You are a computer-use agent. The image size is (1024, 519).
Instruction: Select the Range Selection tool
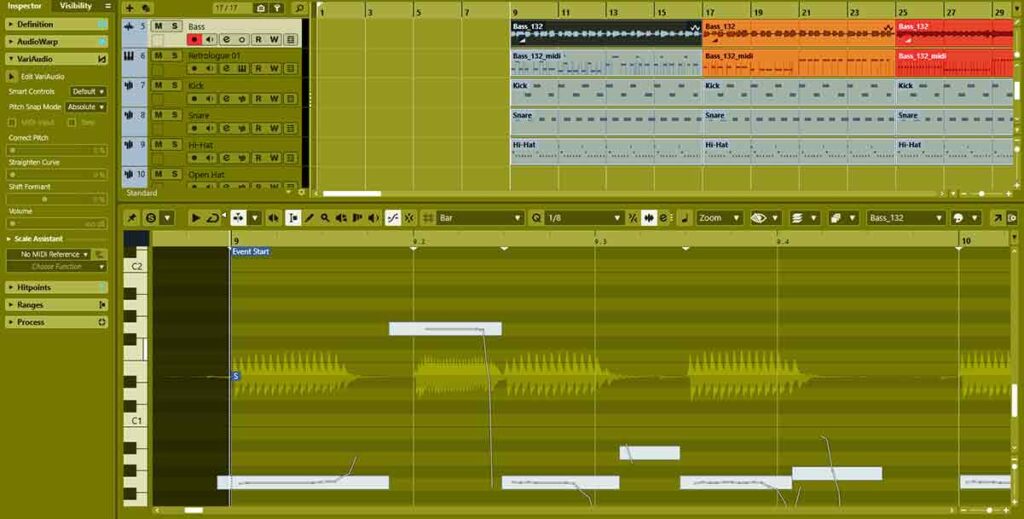pos(293,218)
